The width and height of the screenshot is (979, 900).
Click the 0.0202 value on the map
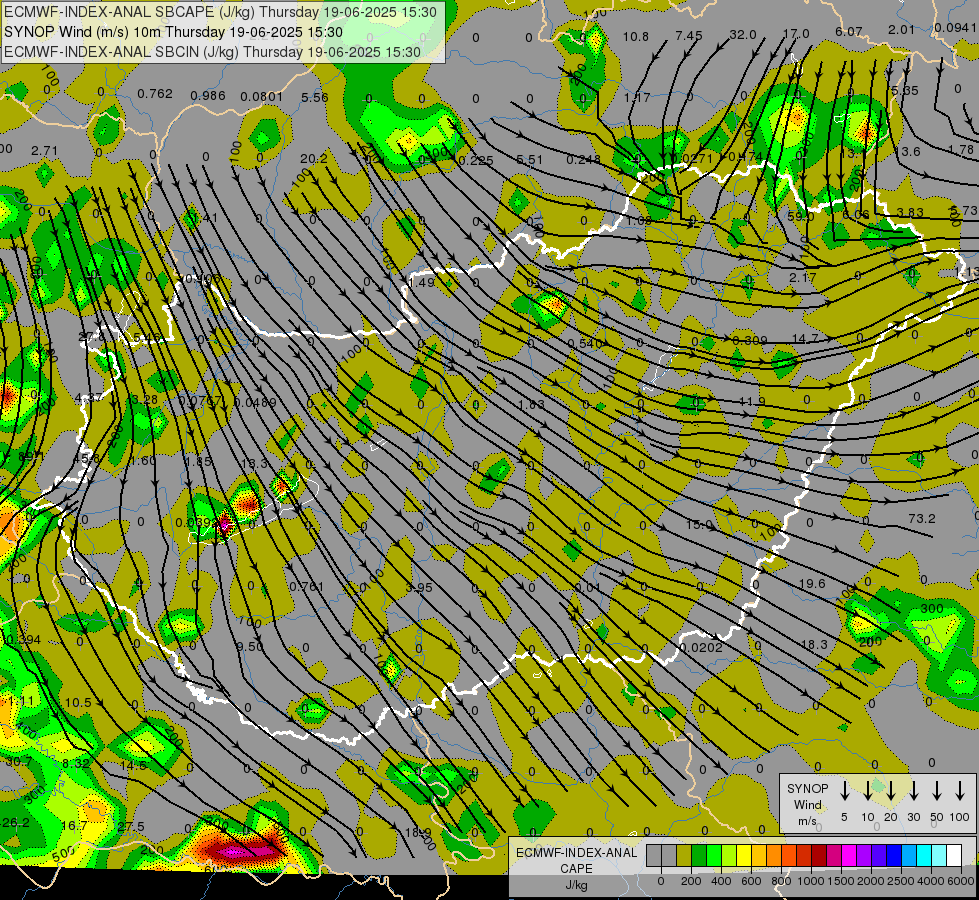click(x=701, y=648)
